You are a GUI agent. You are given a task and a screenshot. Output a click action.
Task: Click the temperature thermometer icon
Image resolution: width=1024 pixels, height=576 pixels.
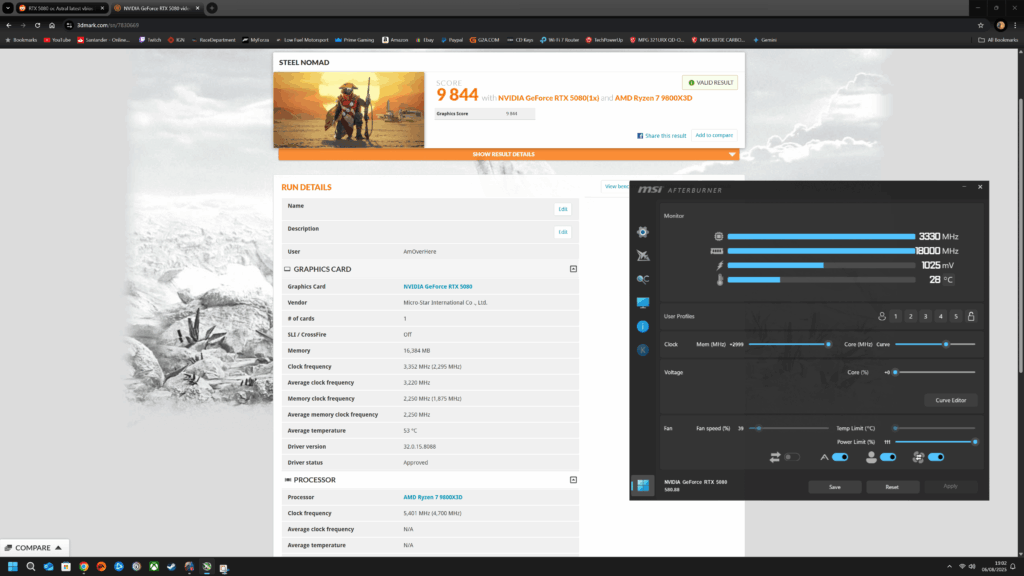[720, 280]
